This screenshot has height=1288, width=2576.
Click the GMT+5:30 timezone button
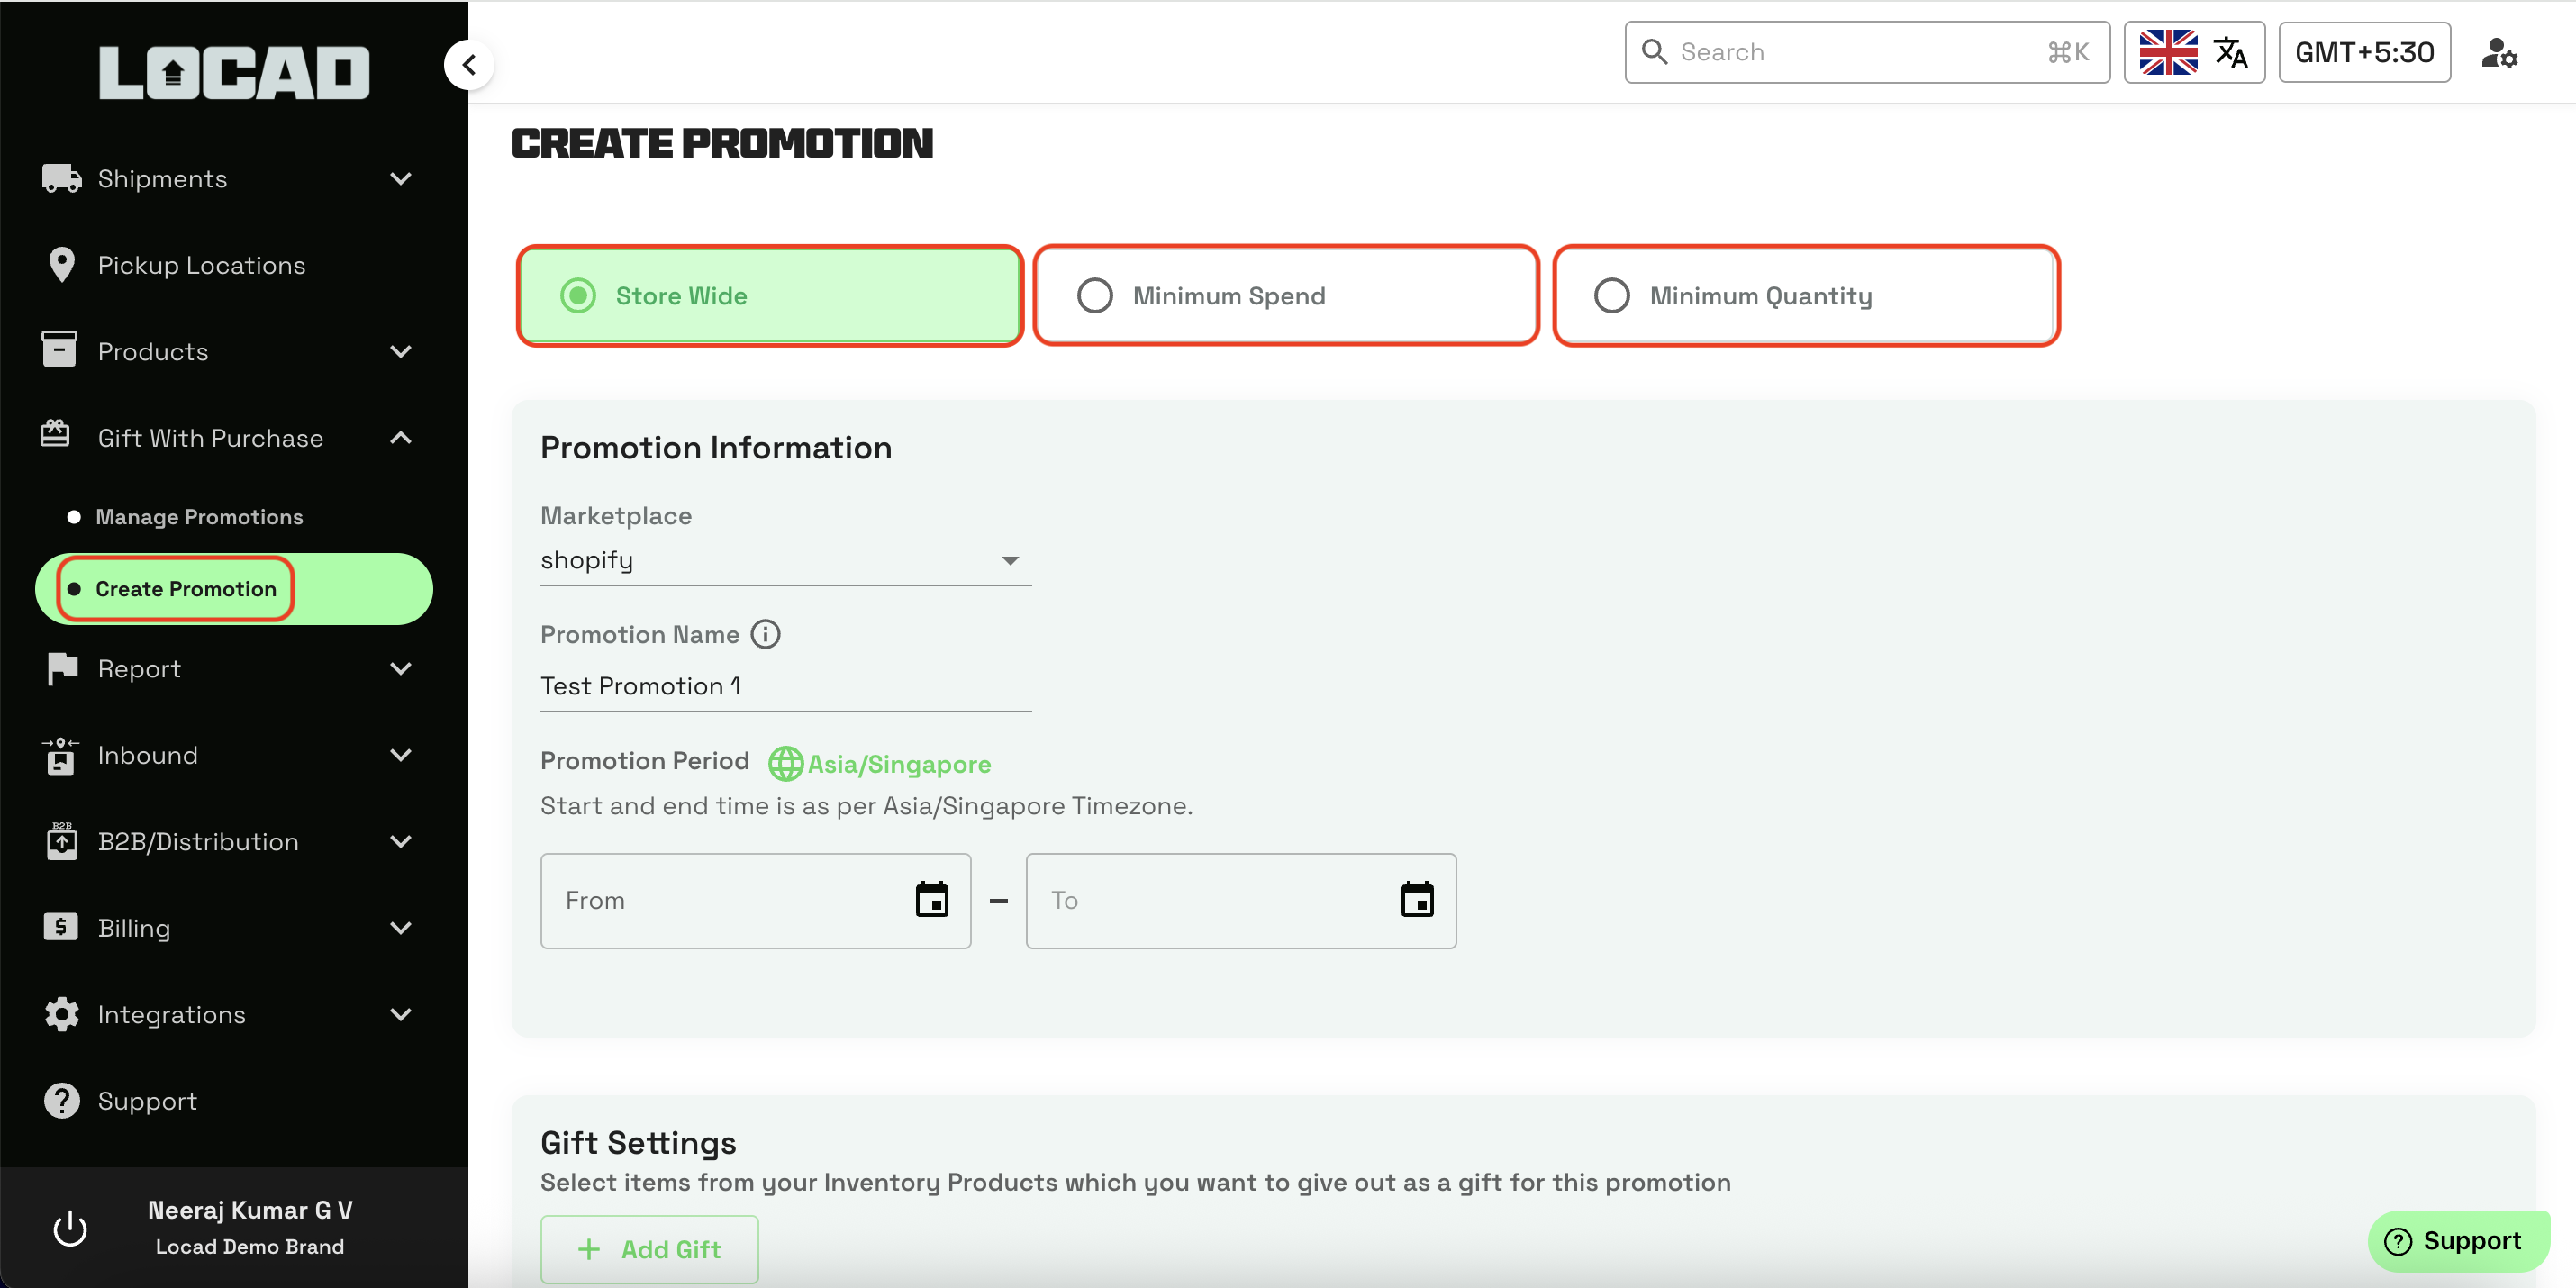[2363, 52]
